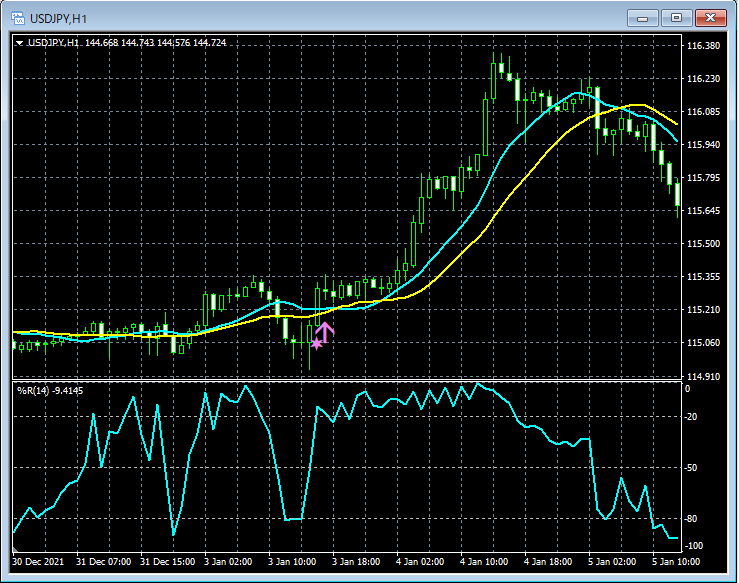This screenshot has width=739, height=583.
Task: Click the 30 Dec 2021 time label
Action: pos(38,562)
